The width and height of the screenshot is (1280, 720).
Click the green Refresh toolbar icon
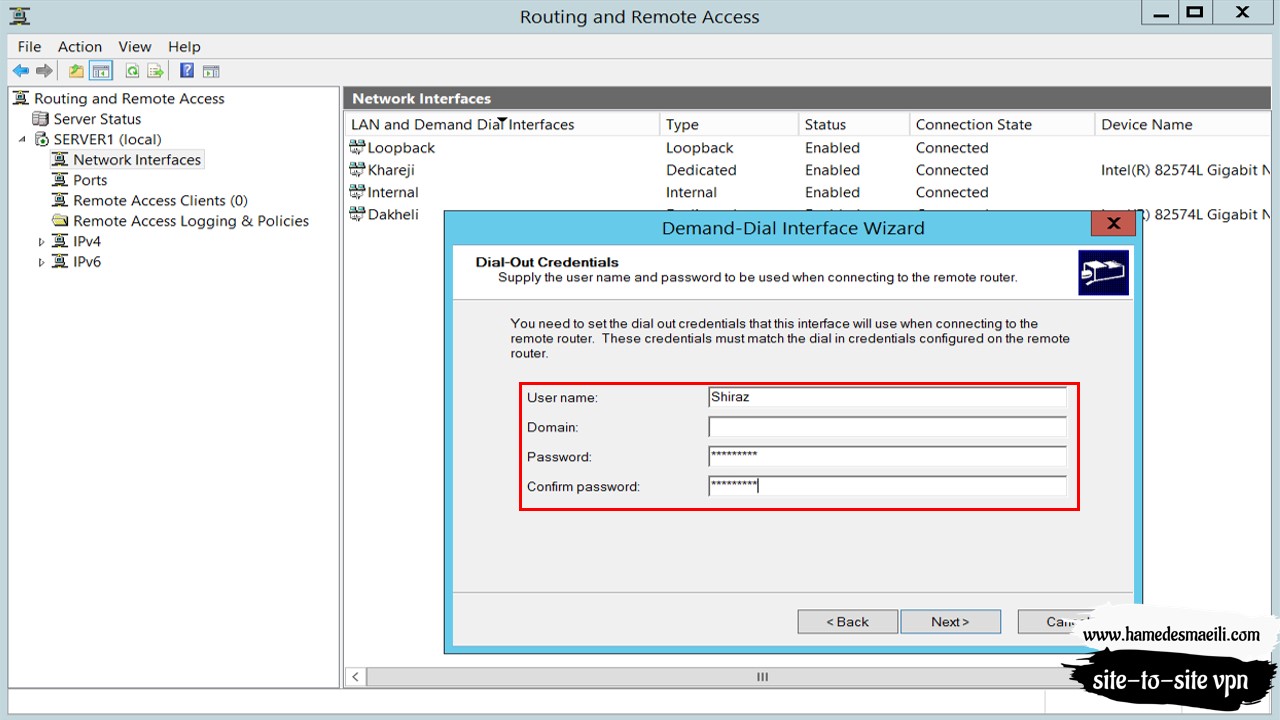click(132, 71)
